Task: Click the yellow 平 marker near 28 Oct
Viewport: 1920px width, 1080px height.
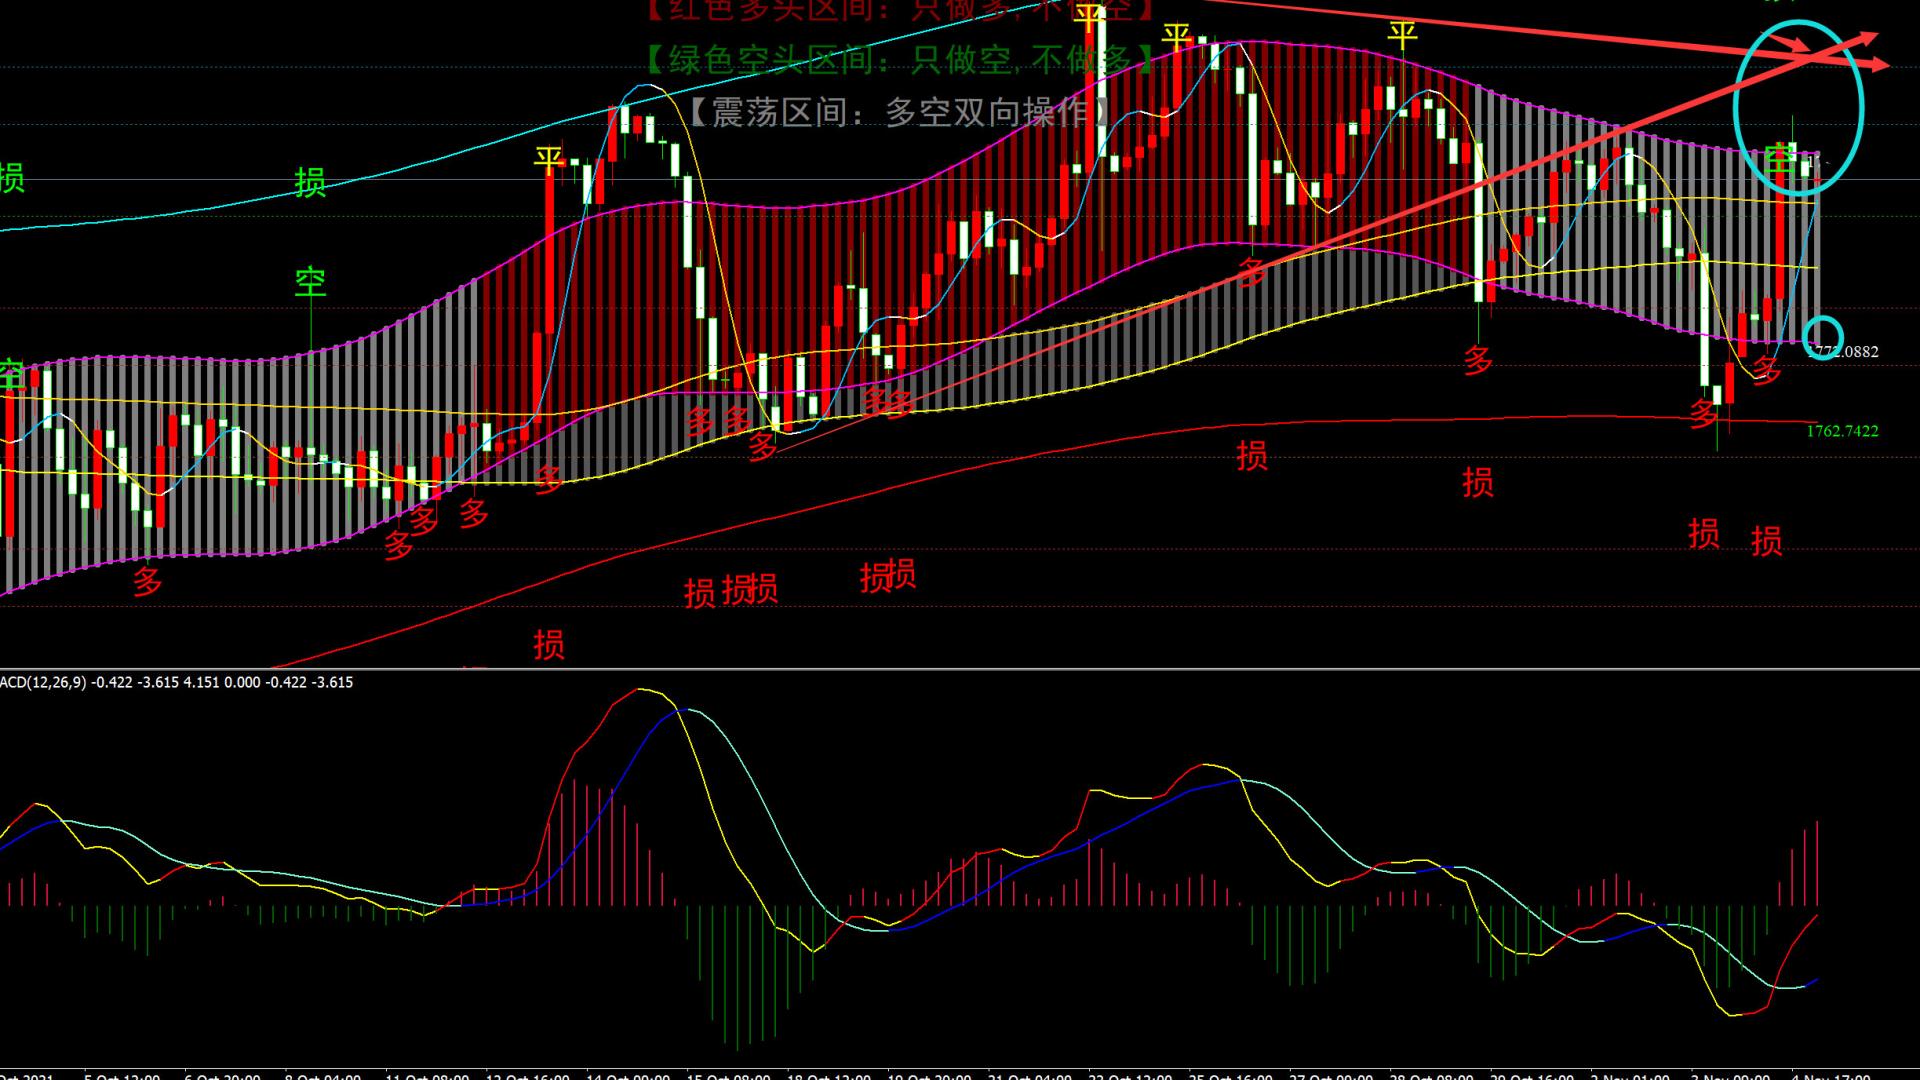Action: pos(1402,34)
